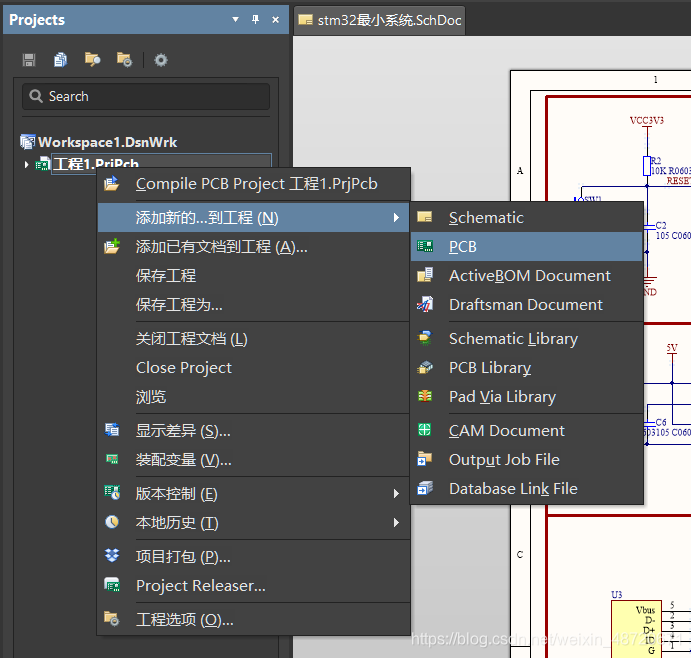Open 本地历史 (T) submenu
This screenshot has height=658, width=691.
click(254, 523)
